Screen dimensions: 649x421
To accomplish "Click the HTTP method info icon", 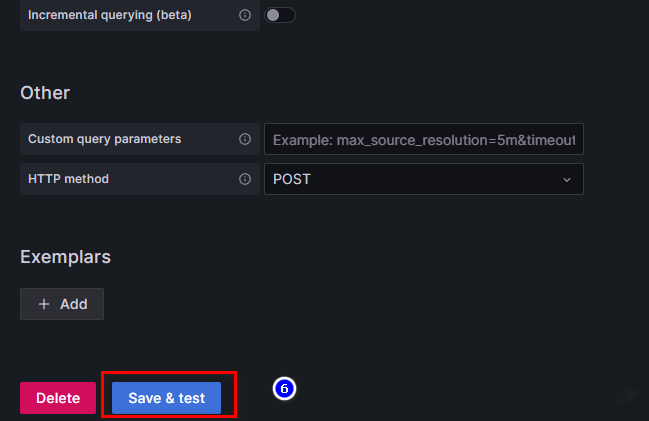I will coord(245,179).
